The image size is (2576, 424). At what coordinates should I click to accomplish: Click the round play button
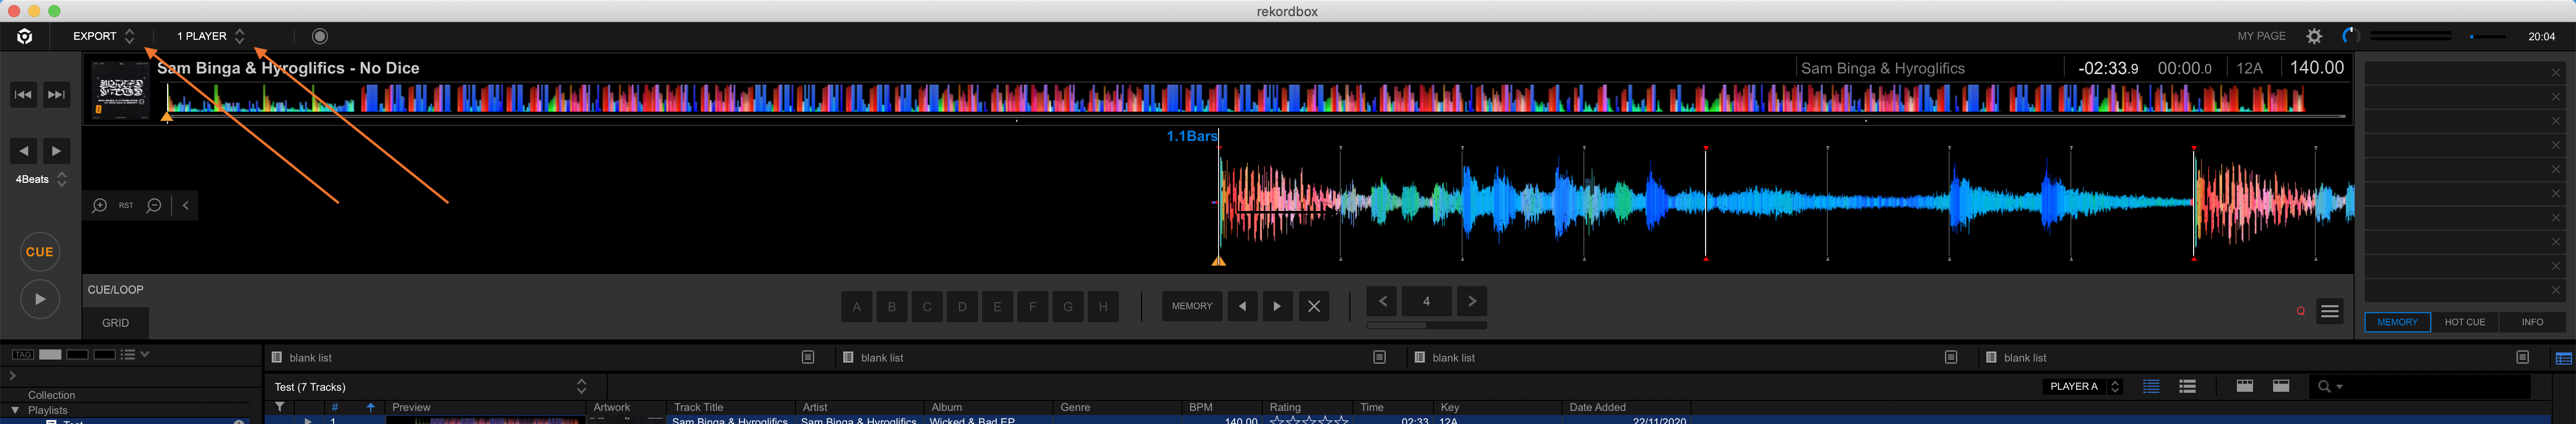(40, 299)
